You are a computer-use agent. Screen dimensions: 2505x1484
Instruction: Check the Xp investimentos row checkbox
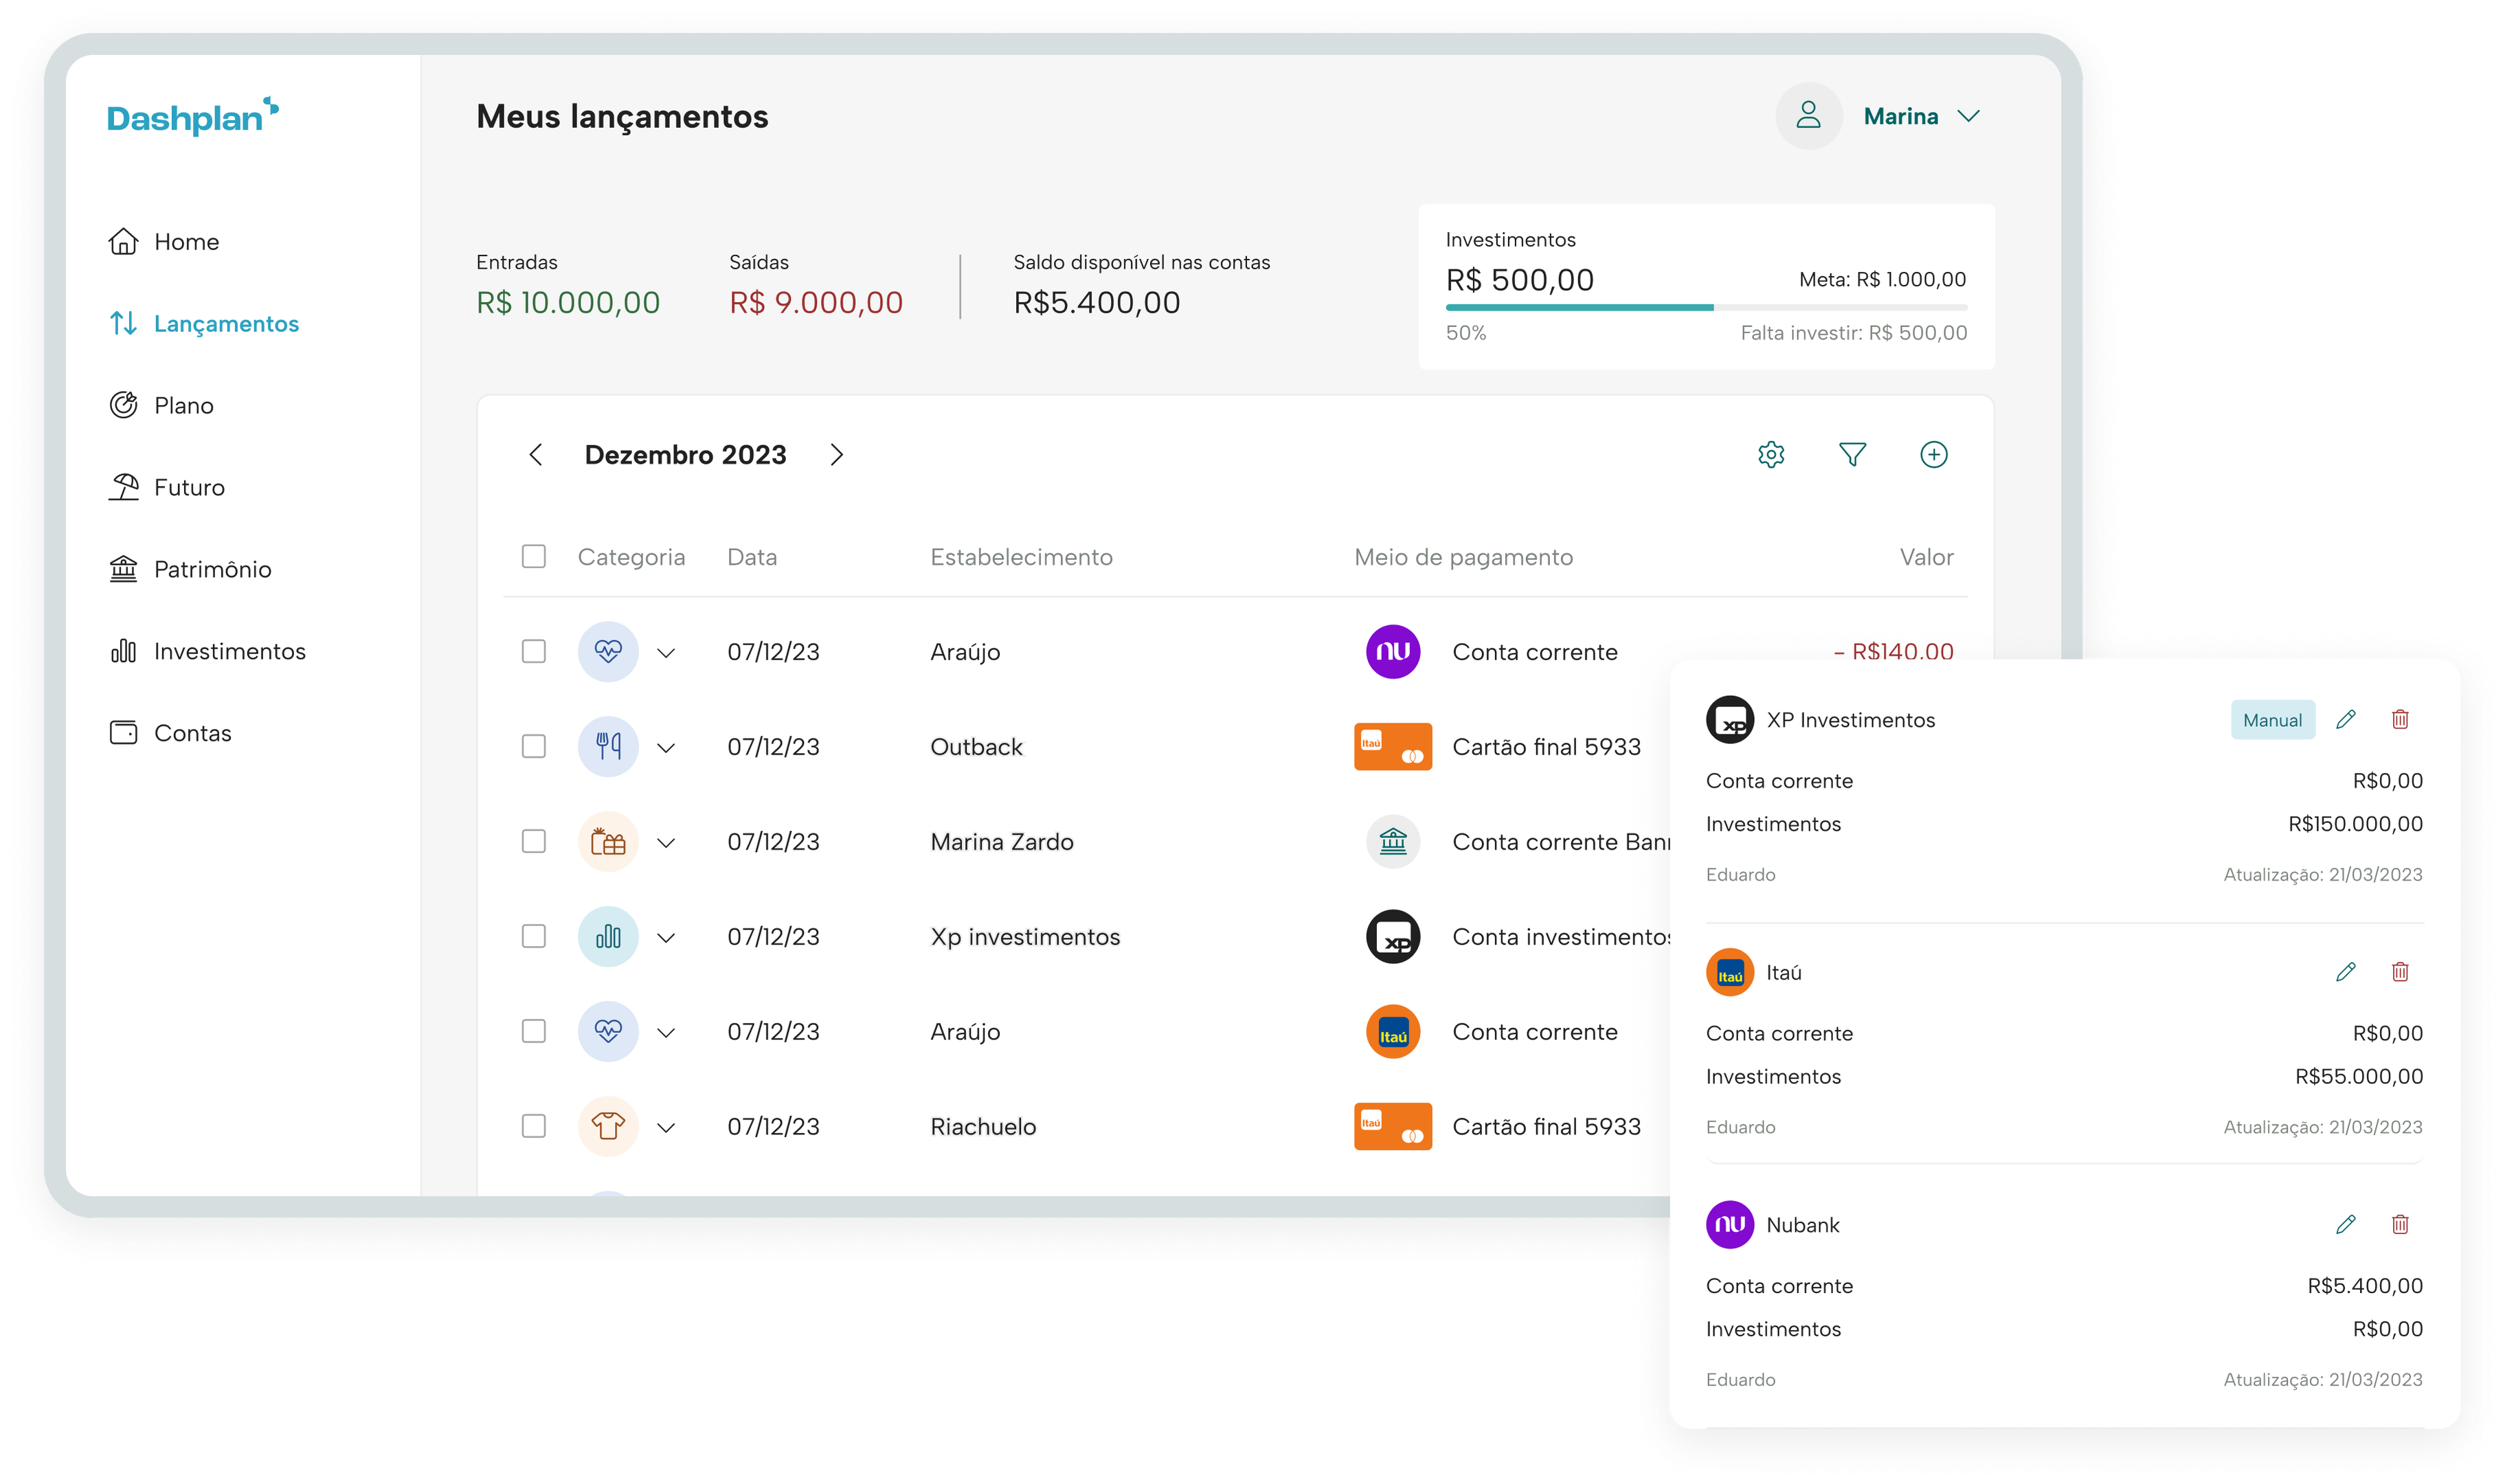click(x=534, y=937)
